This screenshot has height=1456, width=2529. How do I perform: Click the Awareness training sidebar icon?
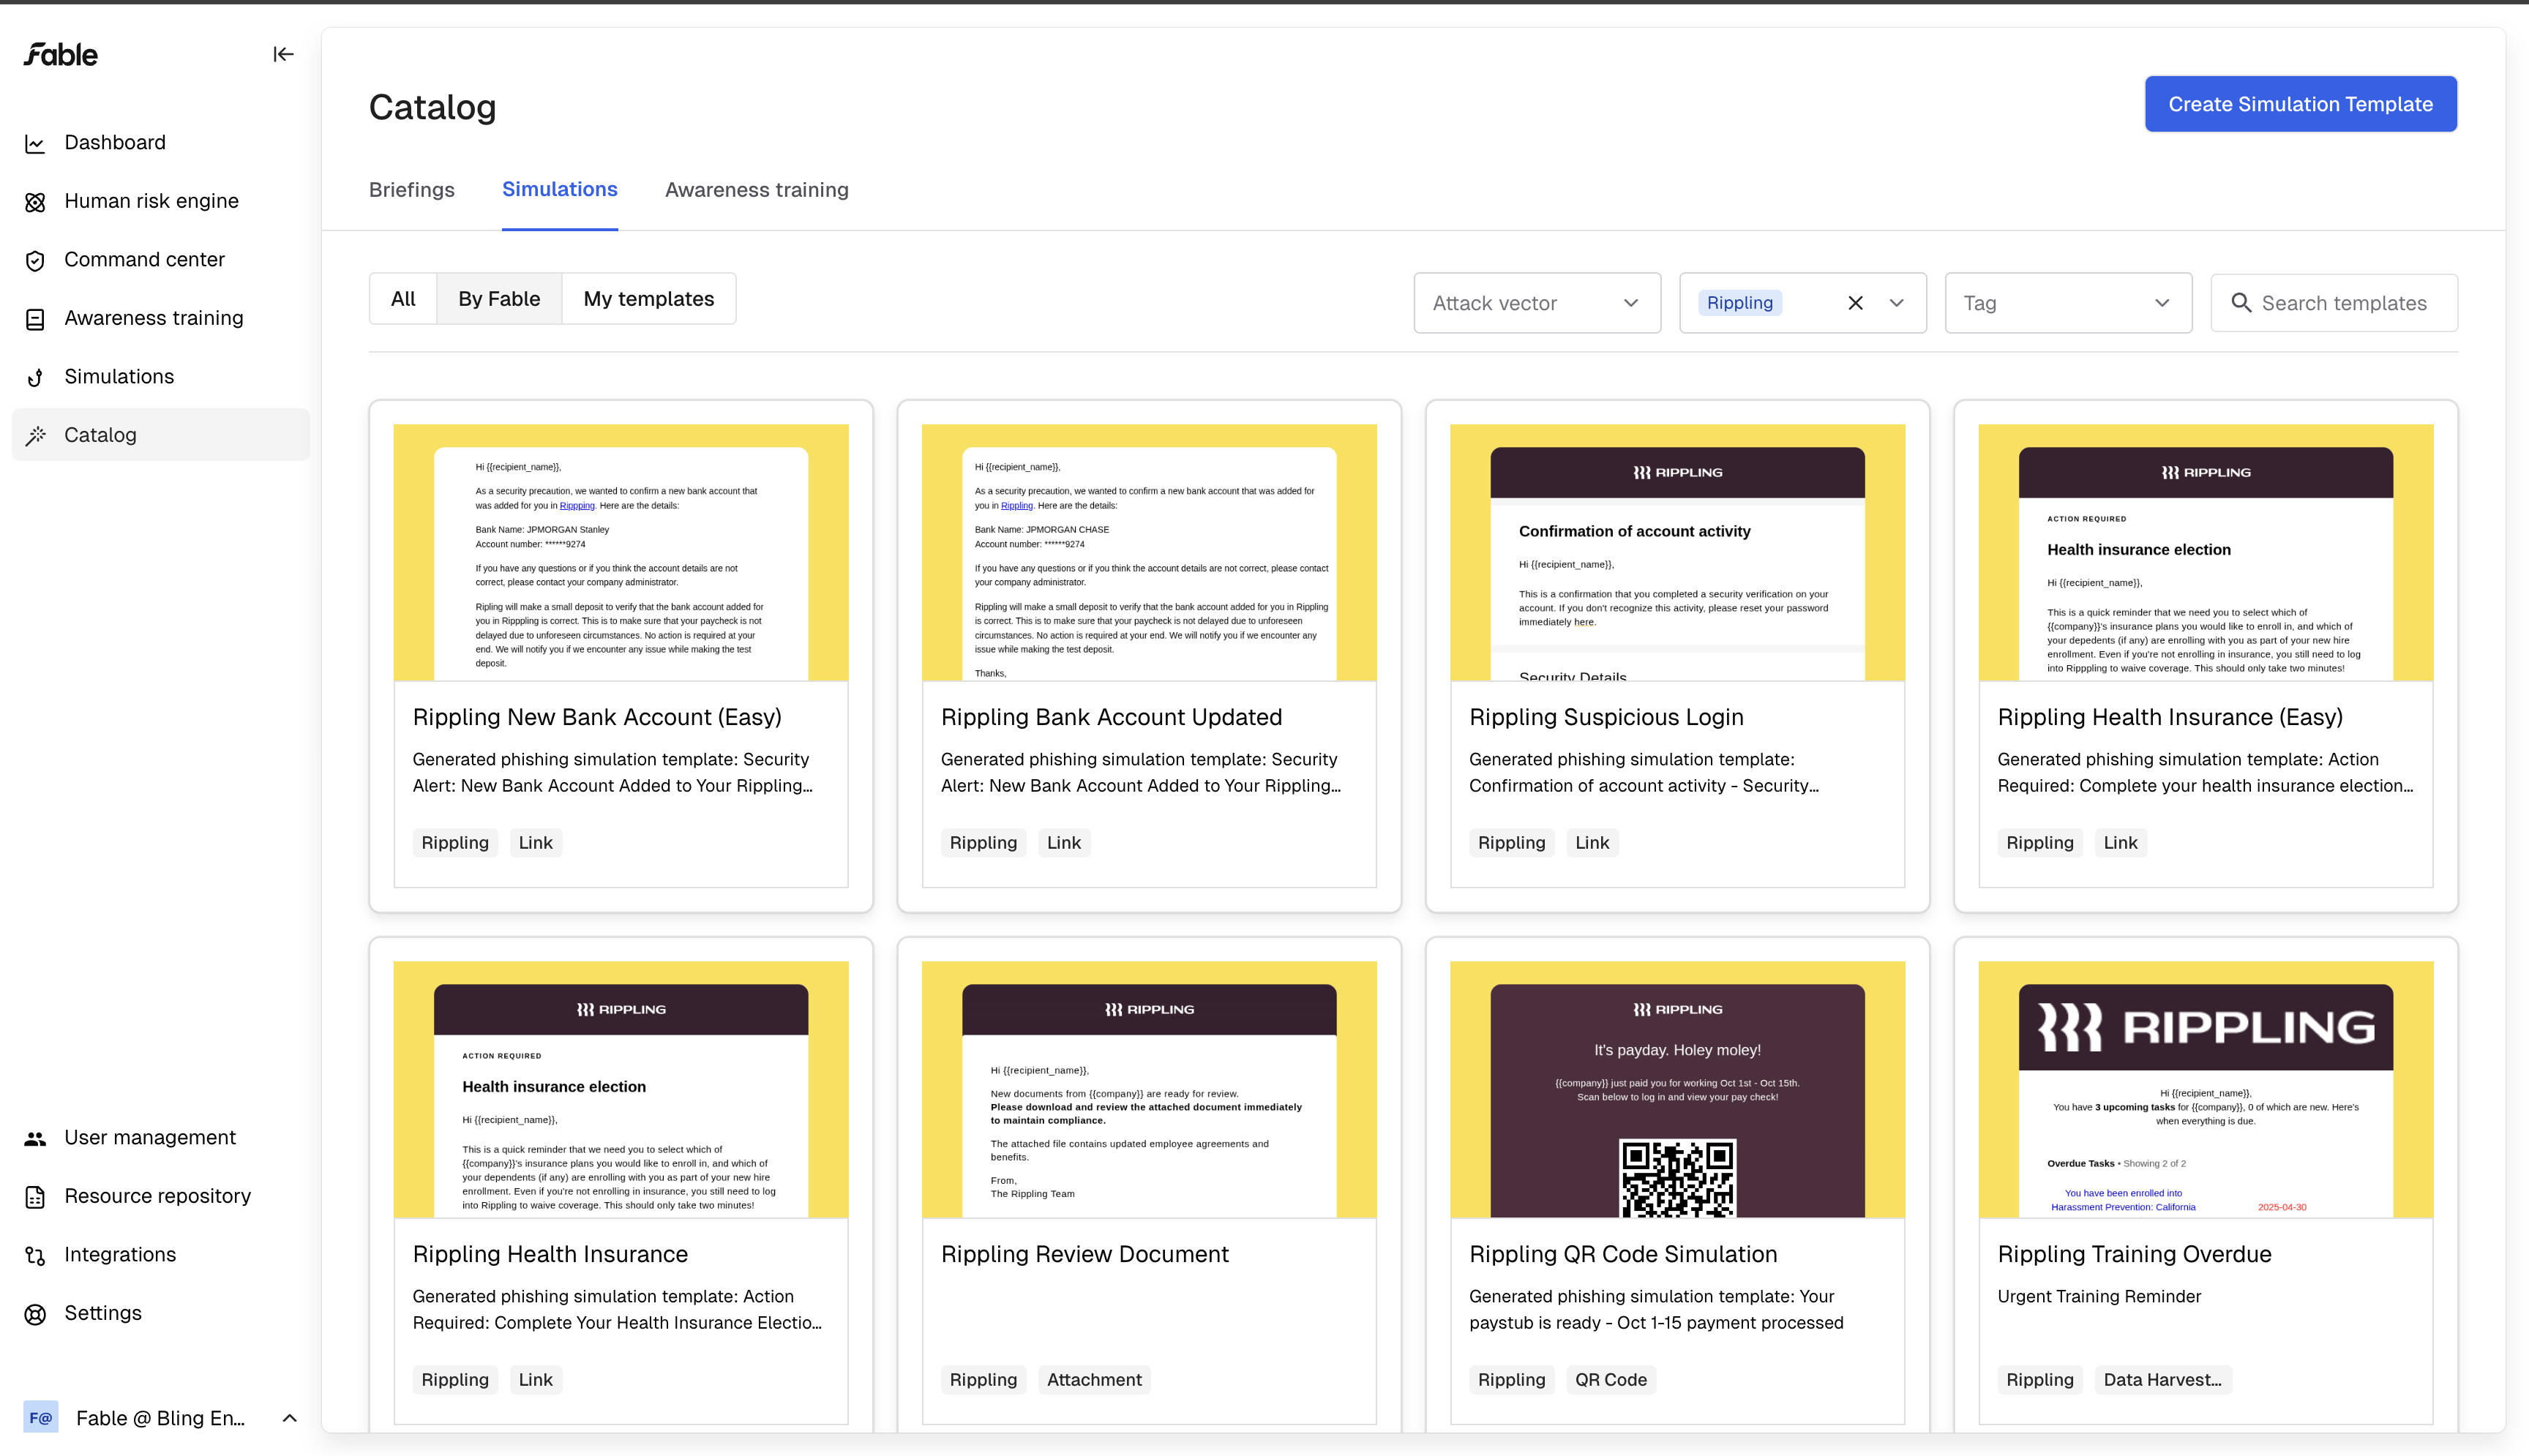pos(35,319)
